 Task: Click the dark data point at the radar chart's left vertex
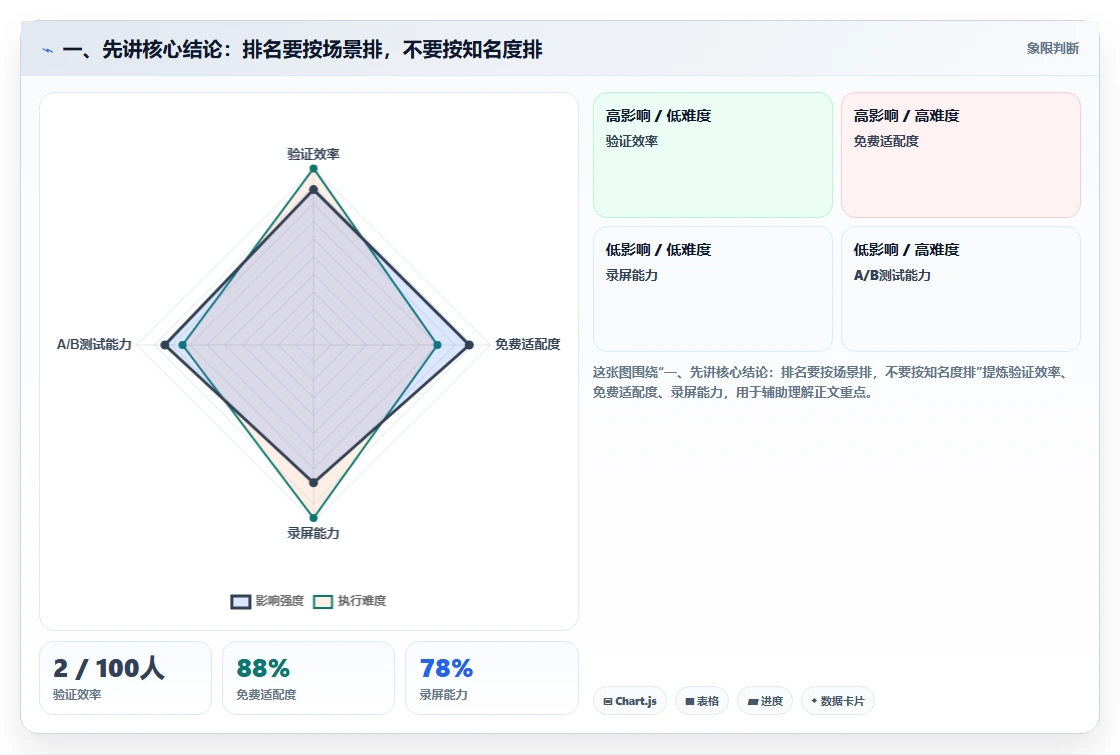point(165,345)
